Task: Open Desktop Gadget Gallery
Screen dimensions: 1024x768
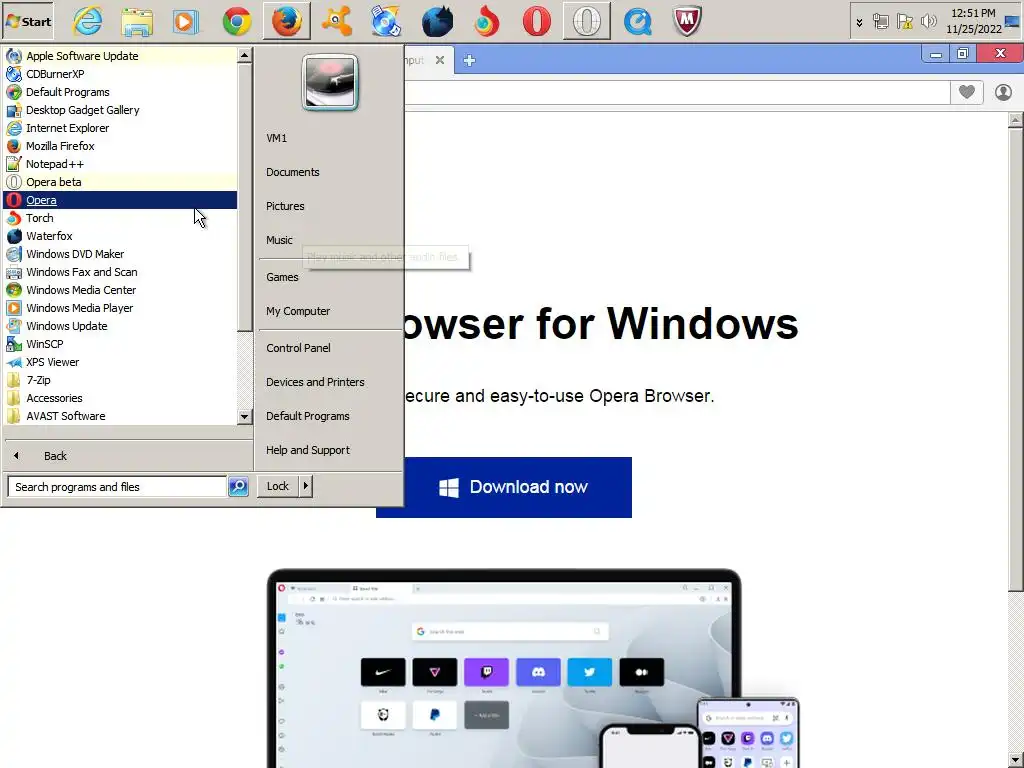Action: (121, 110)
